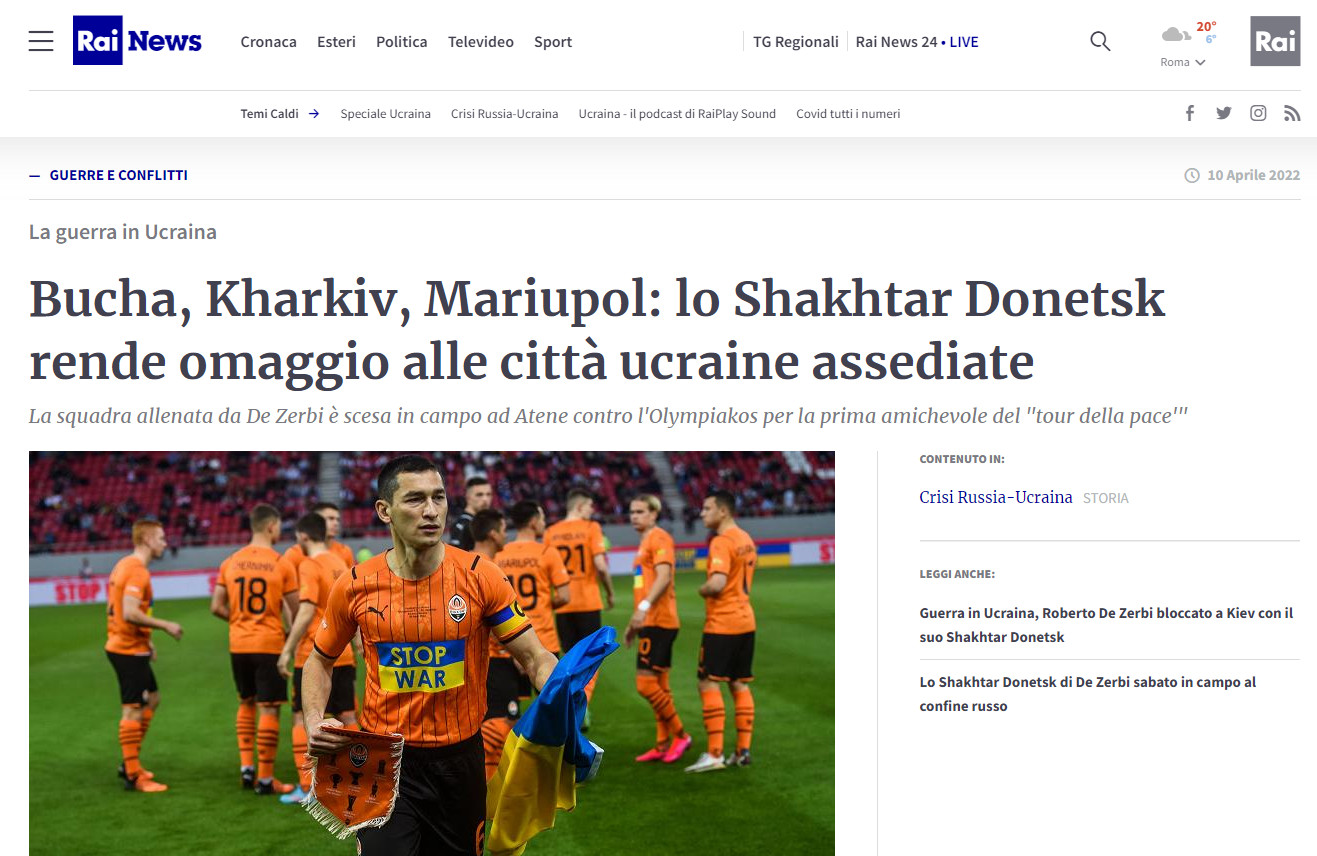This screenshot has height=856, width=1317.
Task: Watch Rai News 24 LIVE
Action: click(917, 42)
